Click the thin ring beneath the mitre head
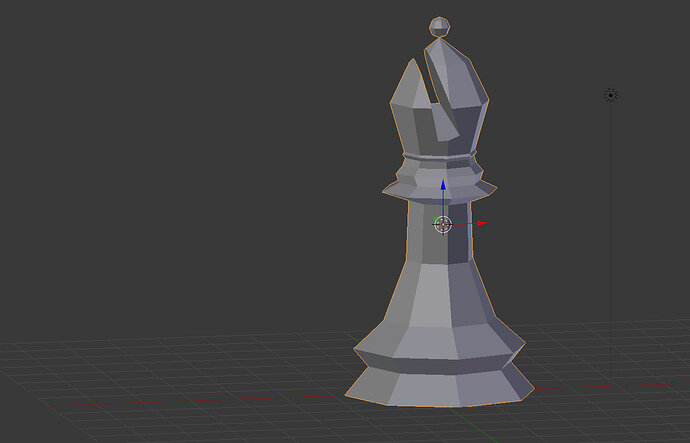 440,156
